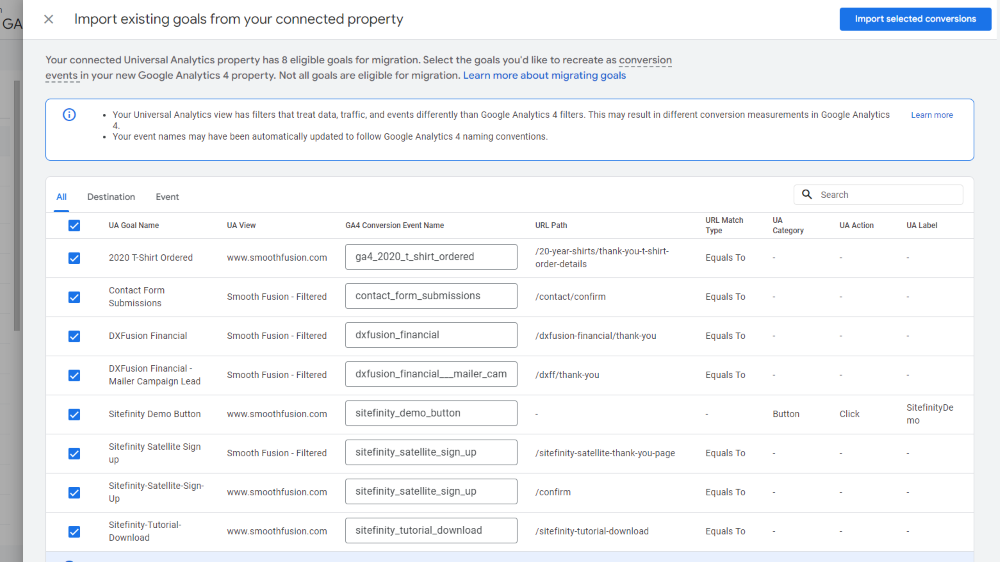
Task: Uncheck the DXFusion Financial goal checkbox
Action: [x=74, y=336]
